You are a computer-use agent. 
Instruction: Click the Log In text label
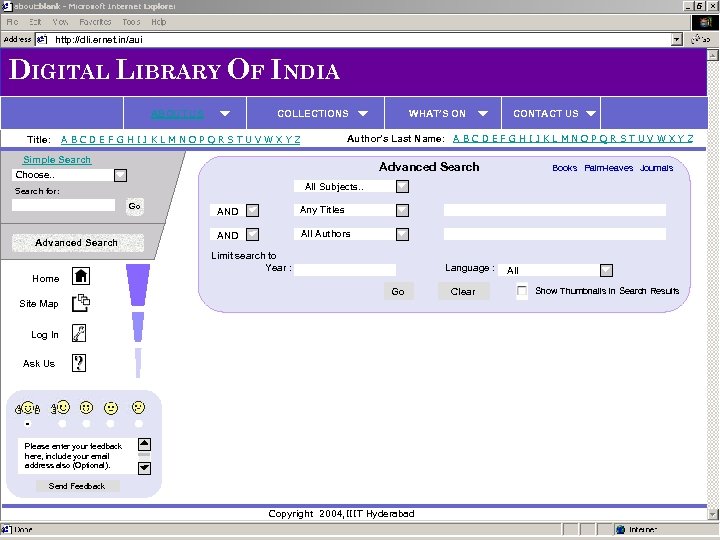(45, 335)
